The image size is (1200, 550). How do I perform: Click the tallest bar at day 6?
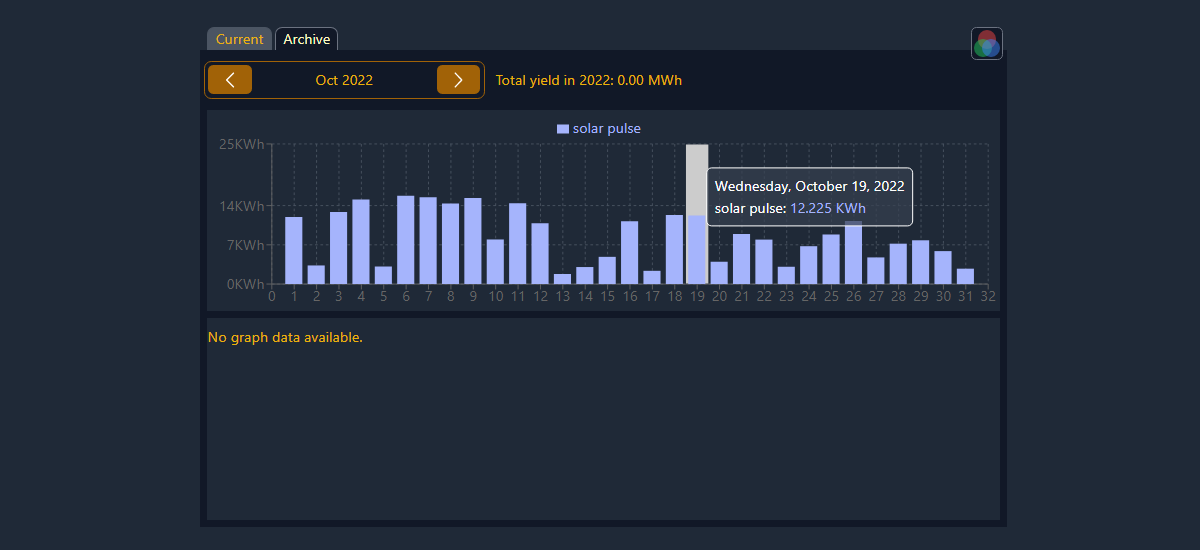(x=406, y=239)
